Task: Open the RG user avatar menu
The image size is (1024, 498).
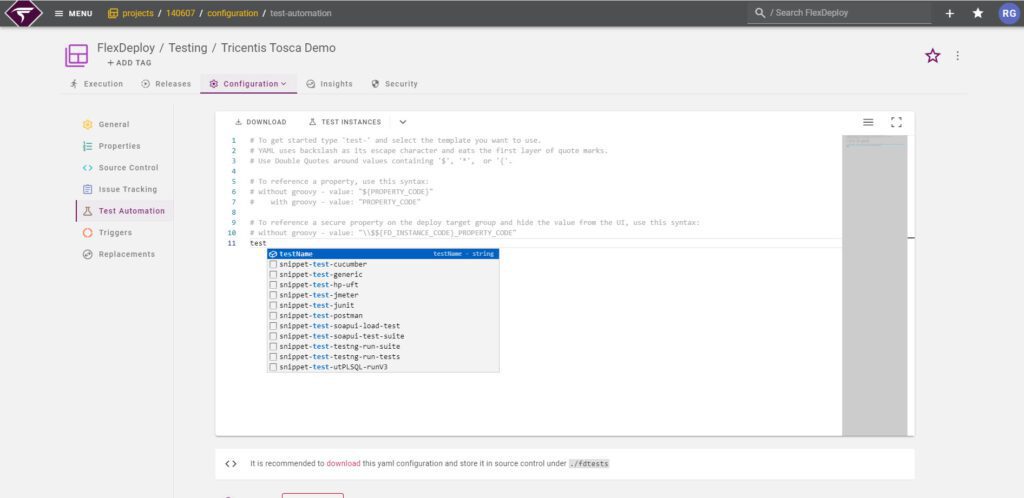Action: (x=1008, y=13)
